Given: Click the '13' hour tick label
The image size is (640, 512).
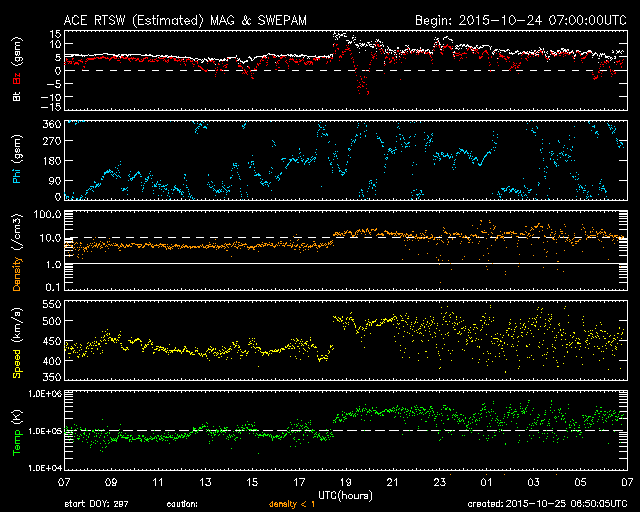Looking at the screenshot, I should (205, 483).
